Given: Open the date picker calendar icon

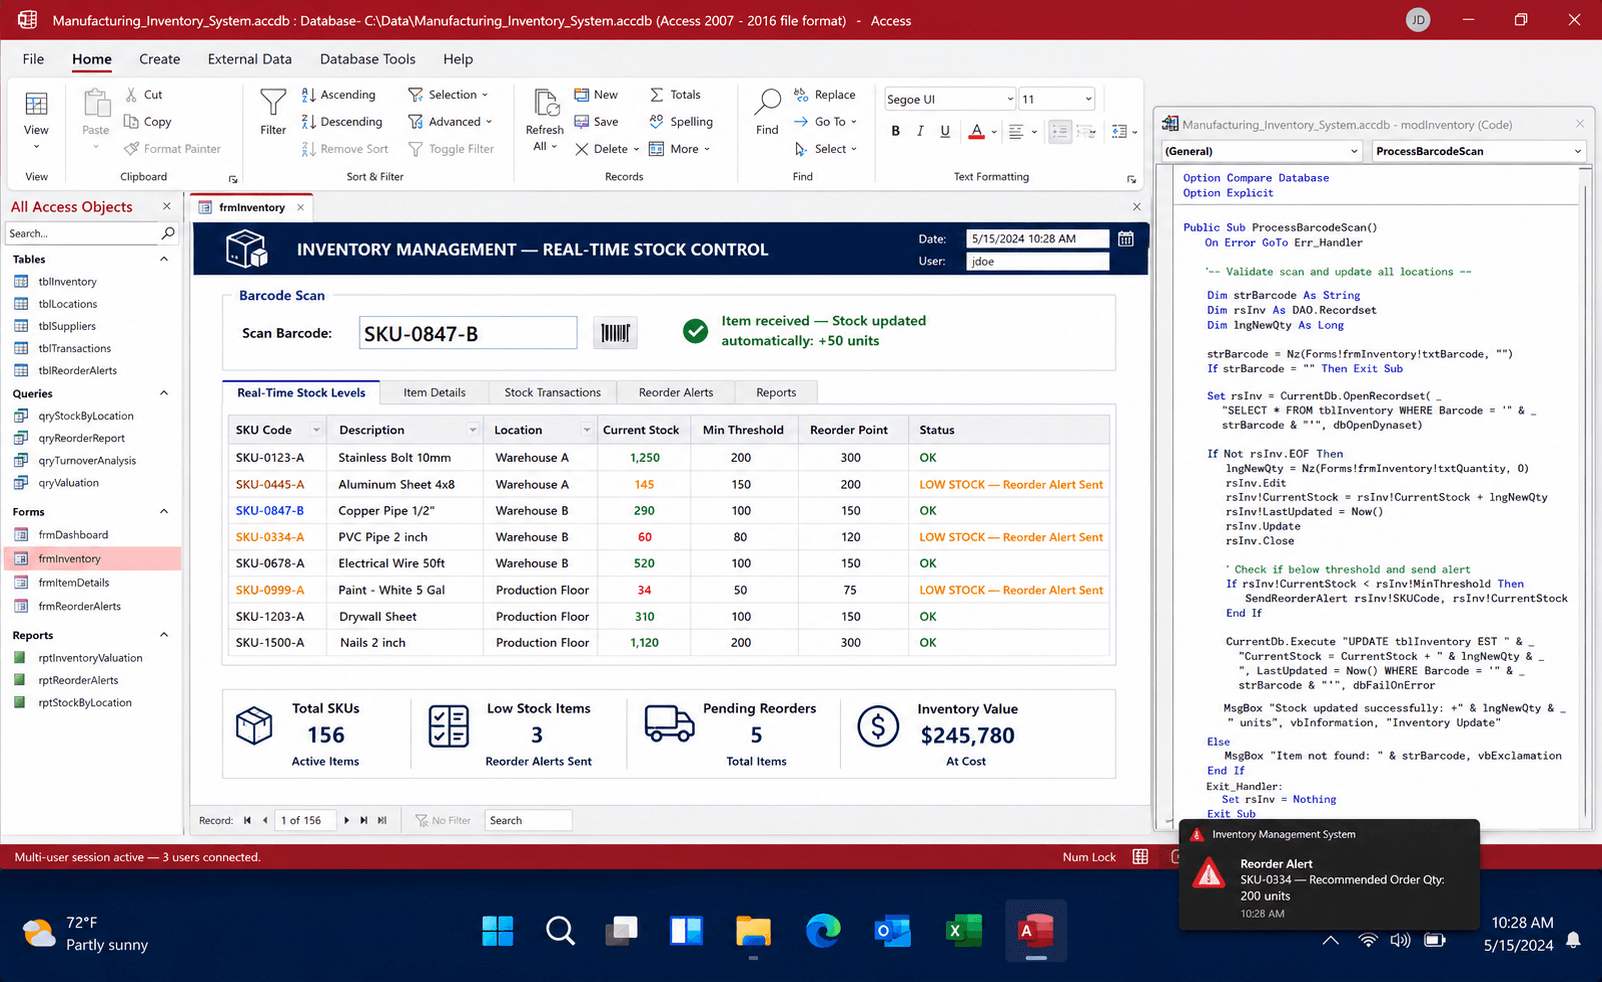Looking at the screenshot, I should 1126,239.
